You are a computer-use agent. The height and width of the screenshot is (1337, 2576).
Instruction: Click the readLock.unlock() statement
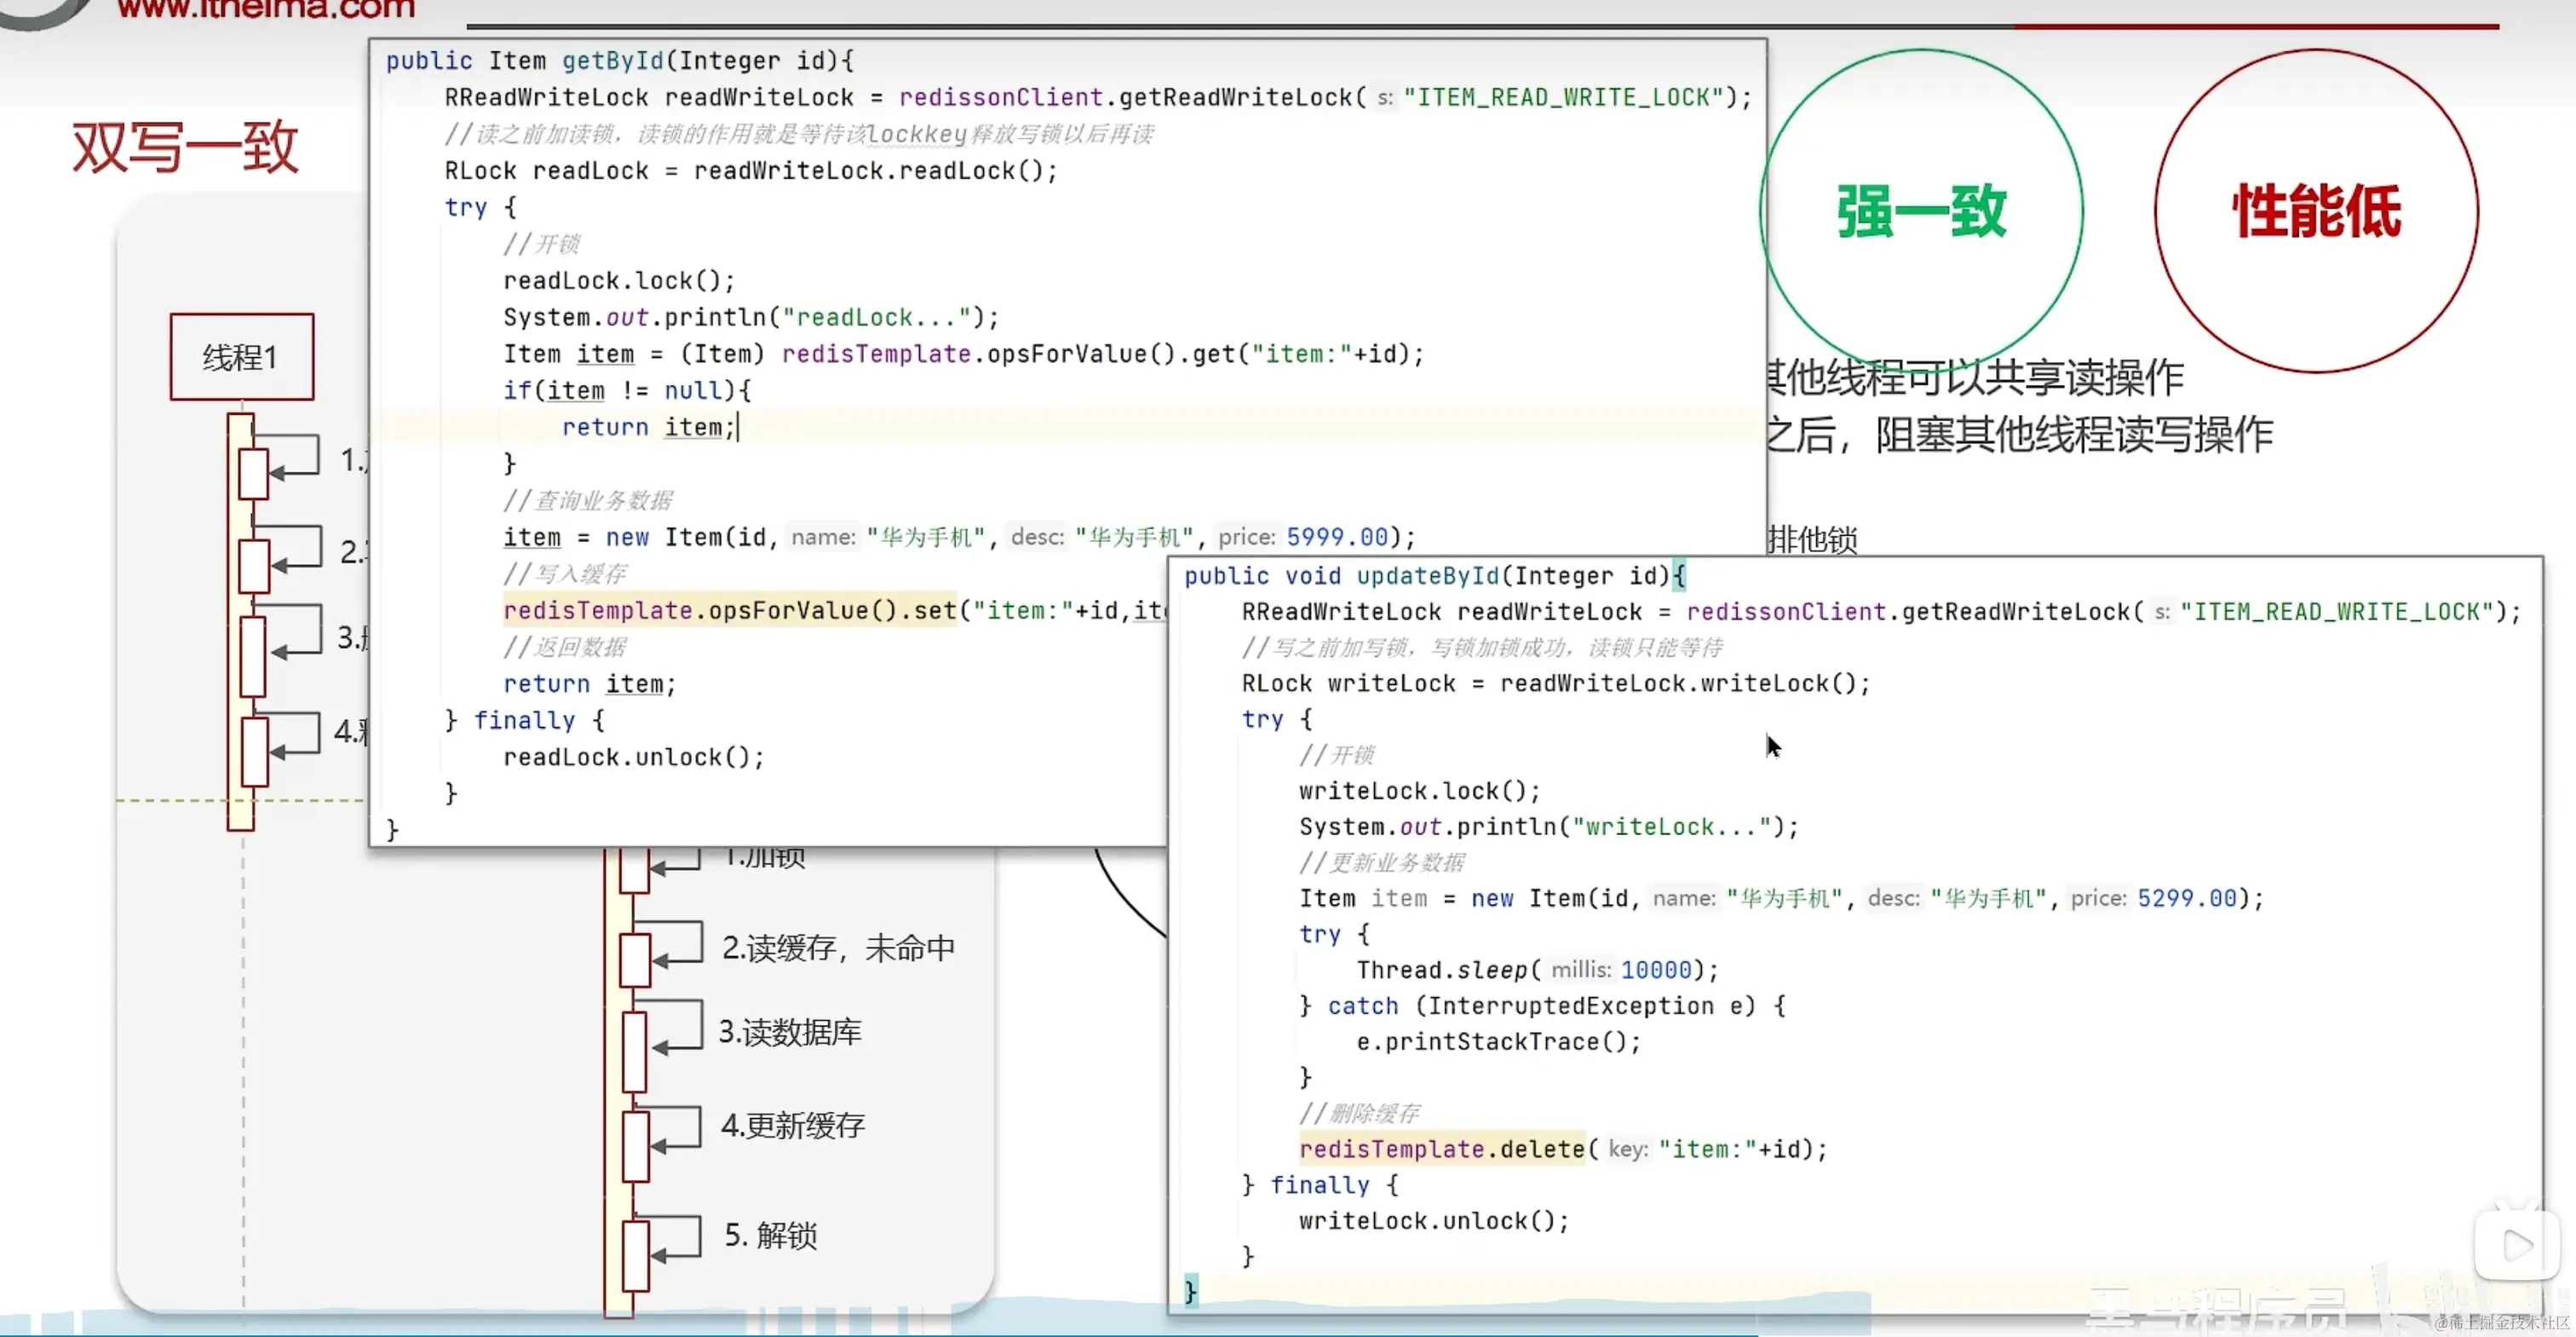[633, 757]
